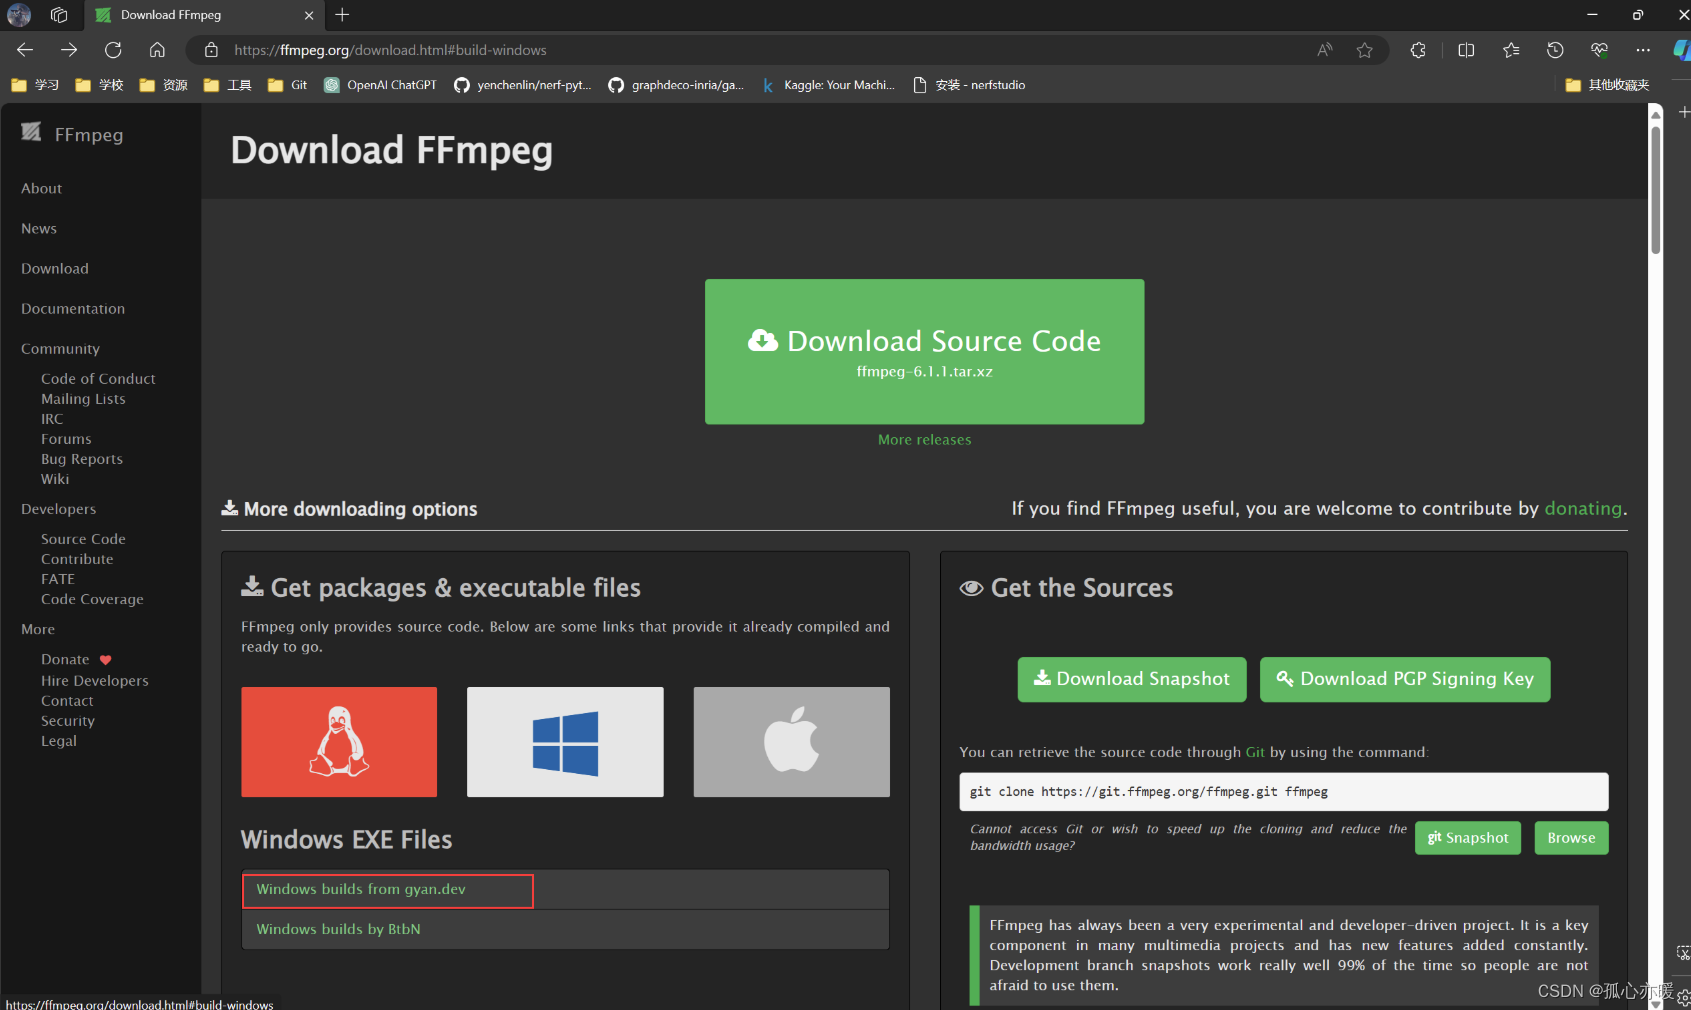Click the git Snapshot button
This screenshot has width=1691, height=1010.
(1467, 837)
